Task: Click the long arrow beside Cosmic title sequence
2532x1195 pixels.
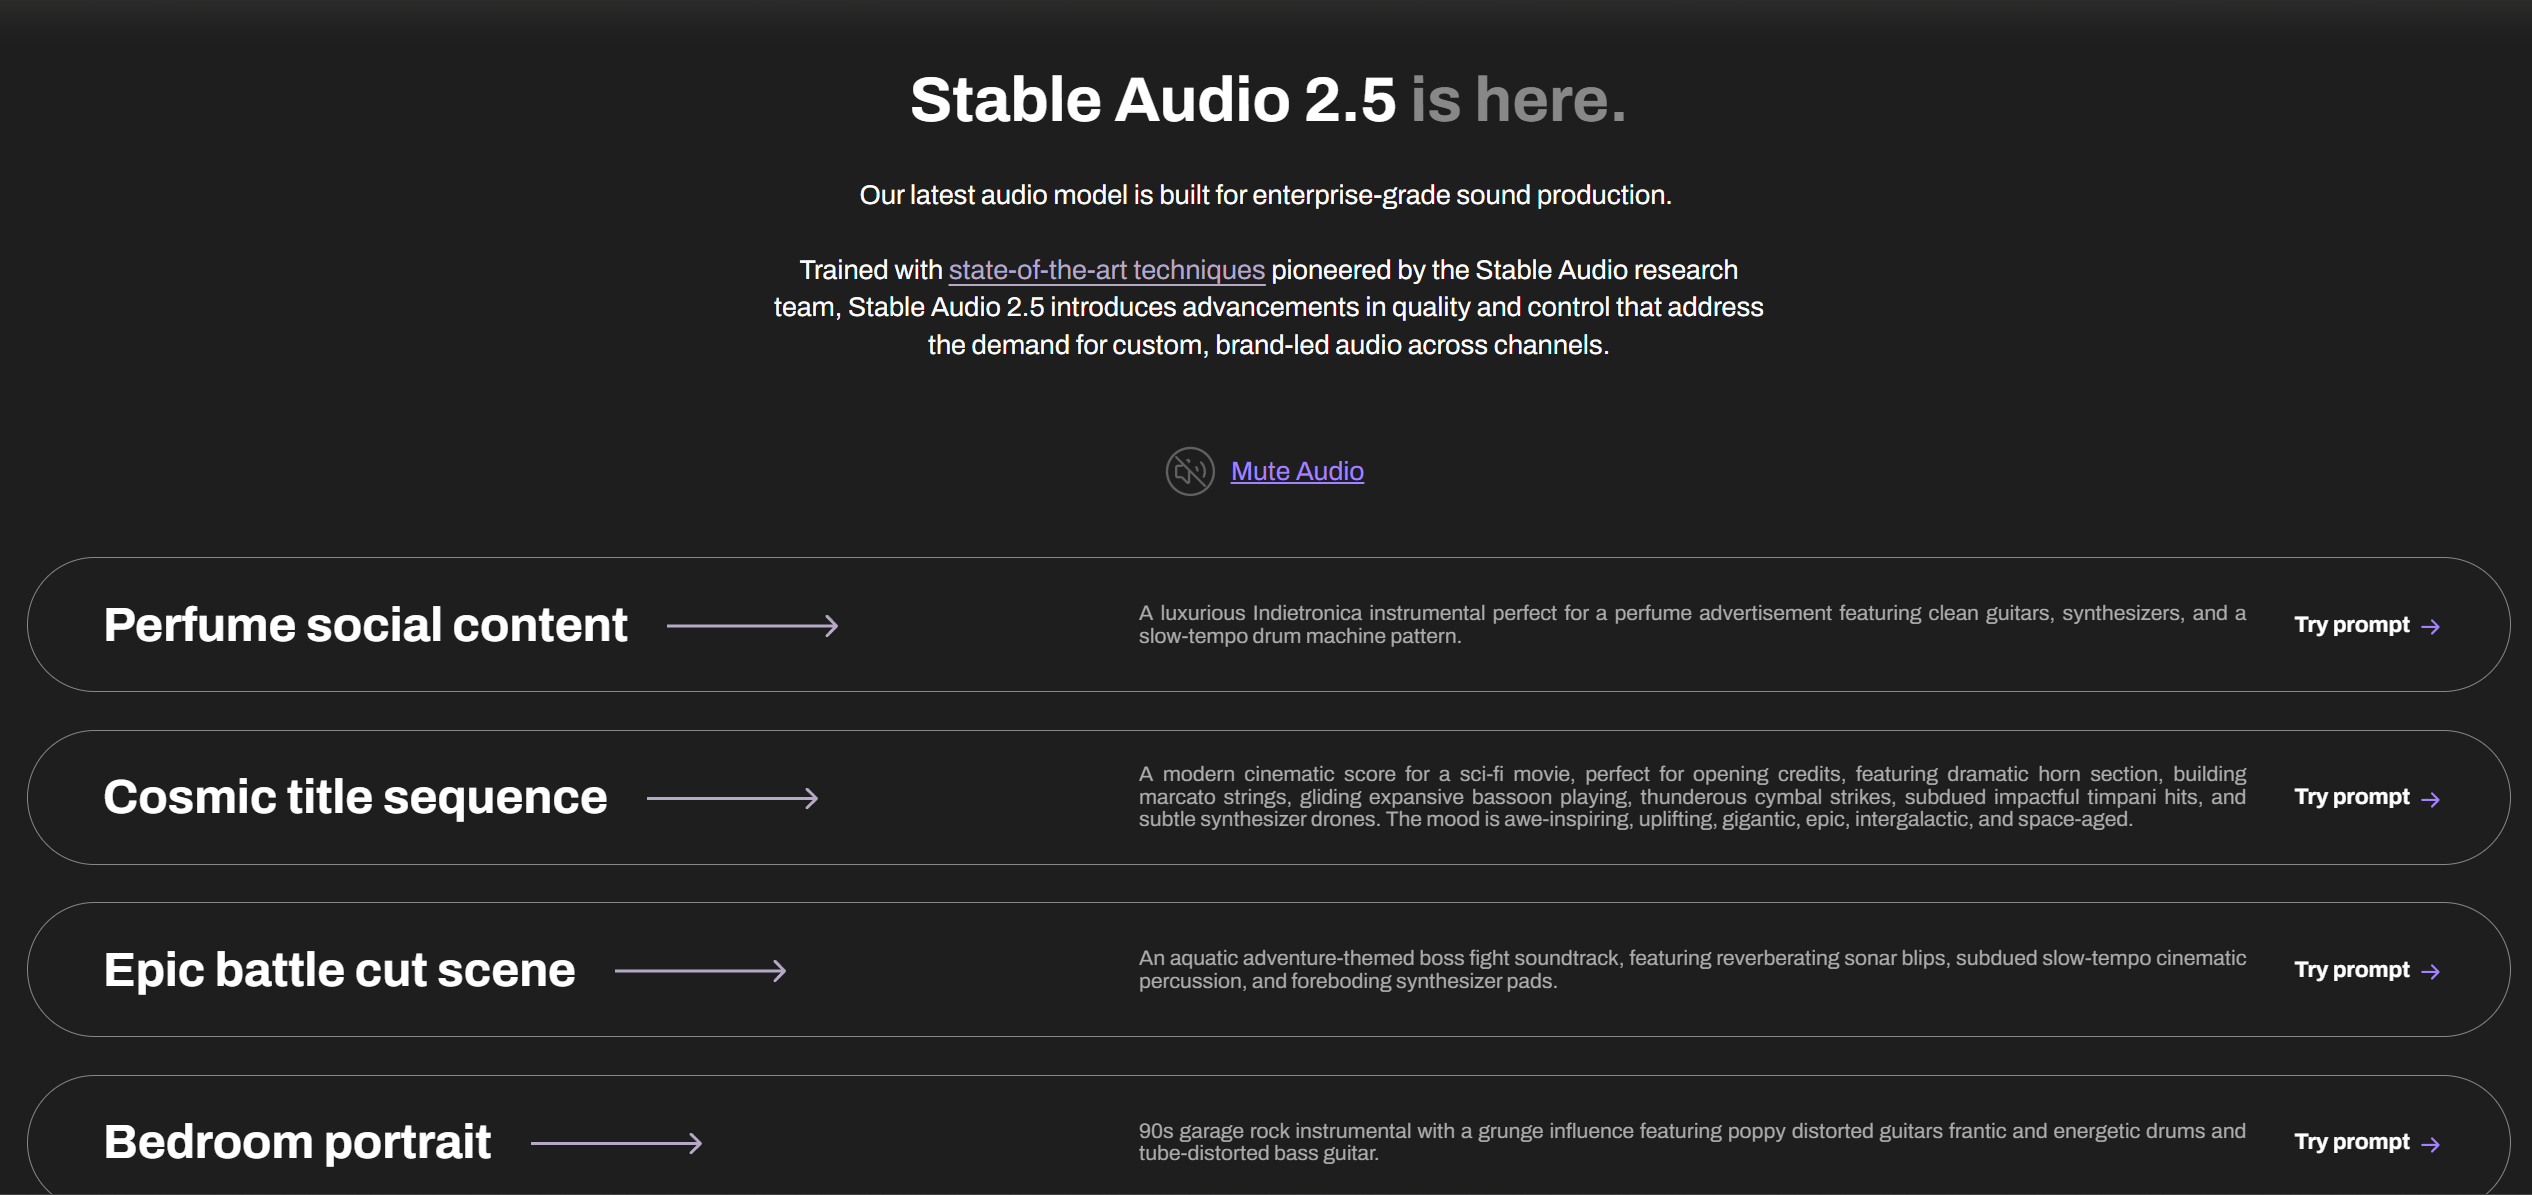Action: tap(732, 798)
